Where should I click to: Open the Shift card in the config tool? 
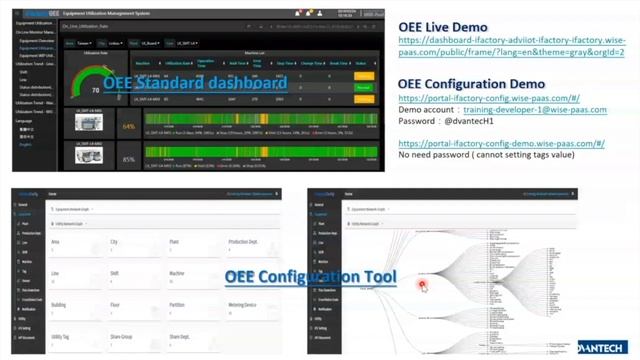135,278
